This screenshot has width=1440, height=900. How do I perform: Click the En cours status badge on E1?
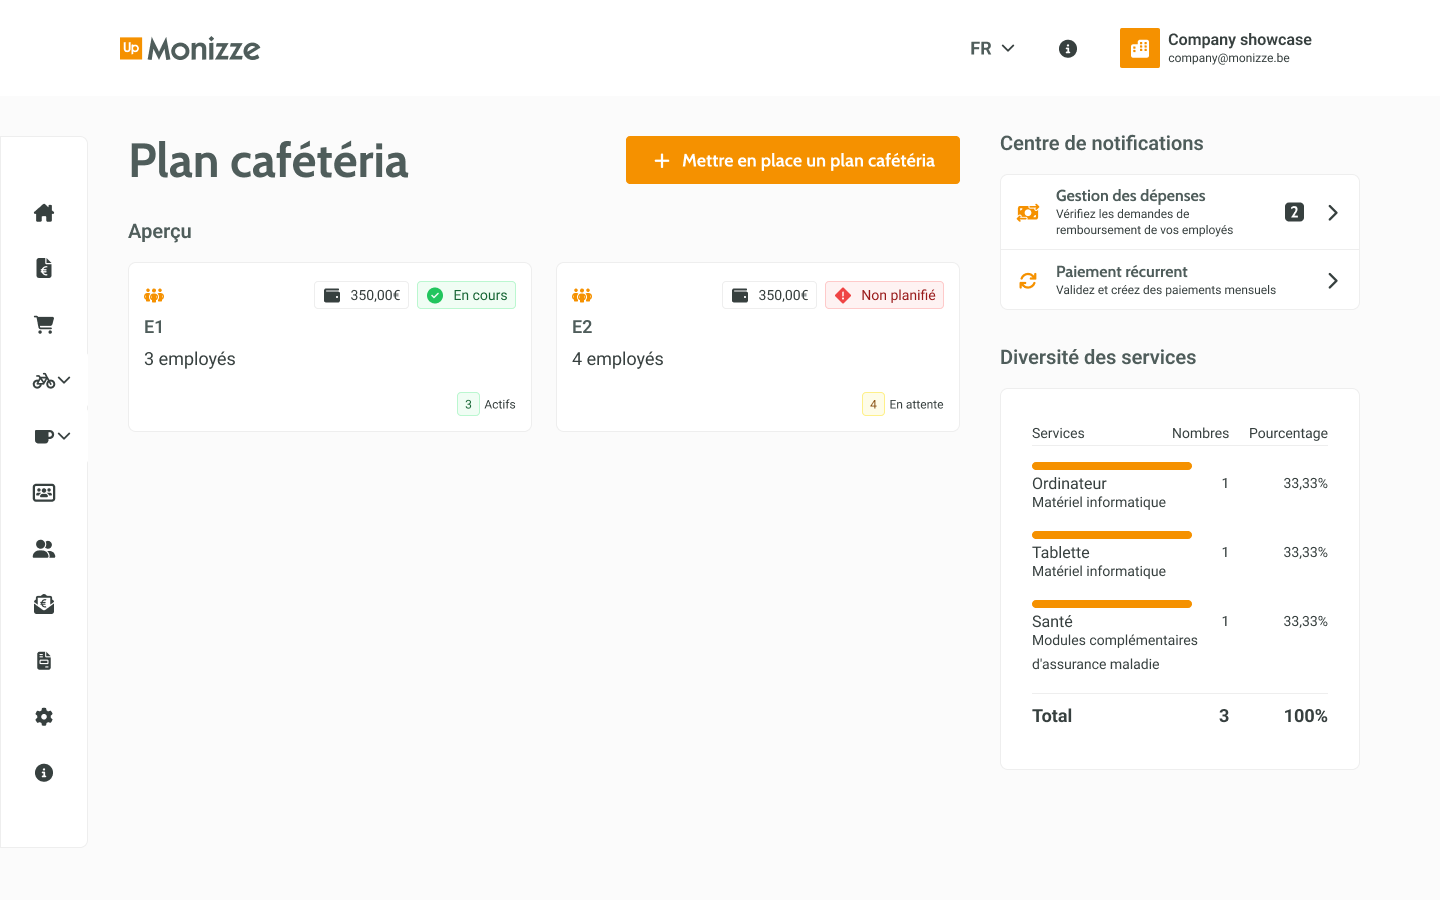(466, 295)
